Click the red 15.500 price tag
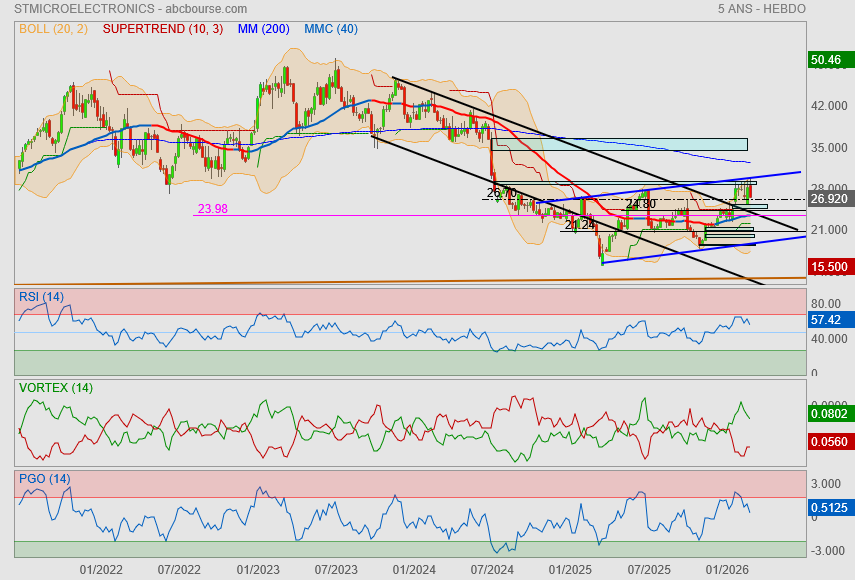The height and width of the screenshot is (580, 855). coord(828,267)
